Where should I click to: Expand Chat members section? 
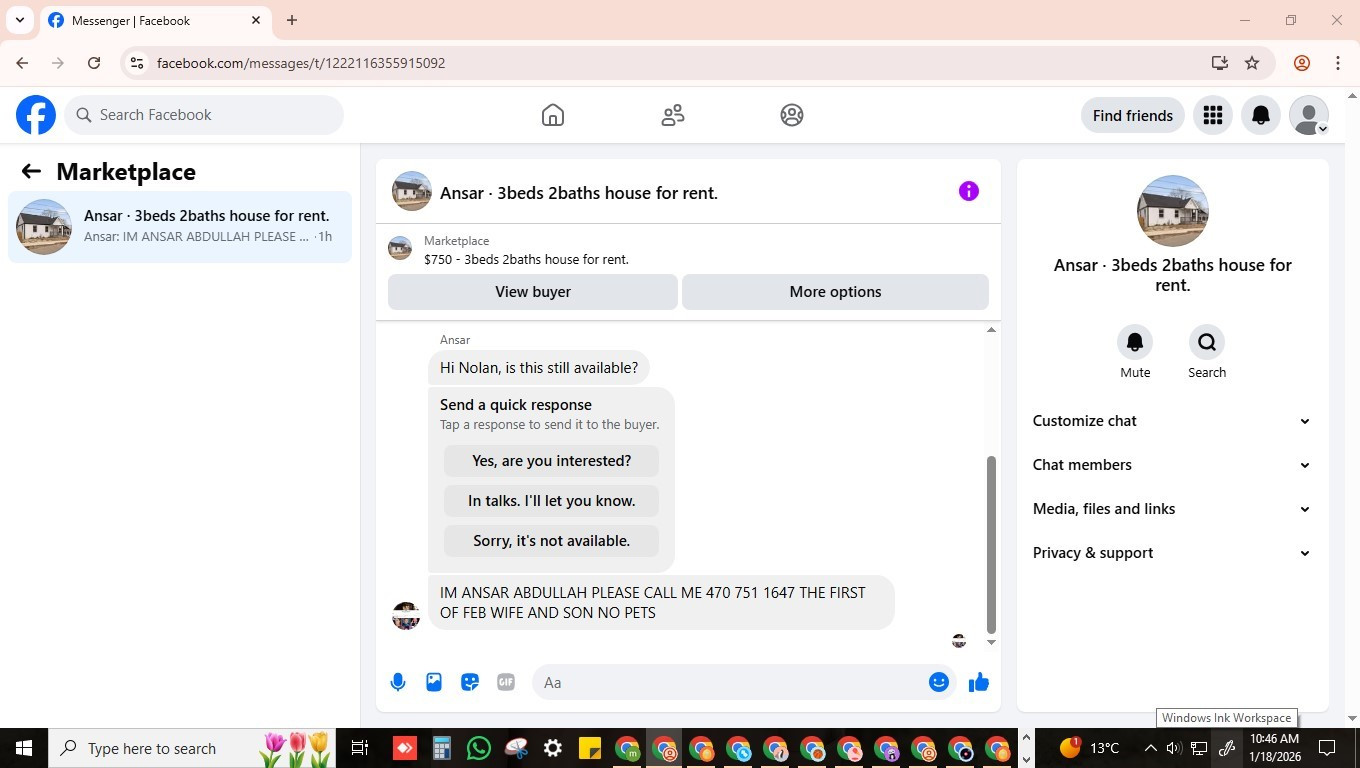pos(1172,465)
